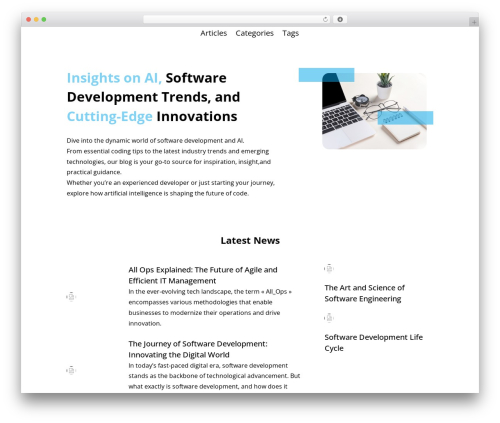Image resolution: width=500 pixels, height=423 pixels.
Task: Click 'In the ever-evolving tech landscape' excerpt
Action: [210, 307]
